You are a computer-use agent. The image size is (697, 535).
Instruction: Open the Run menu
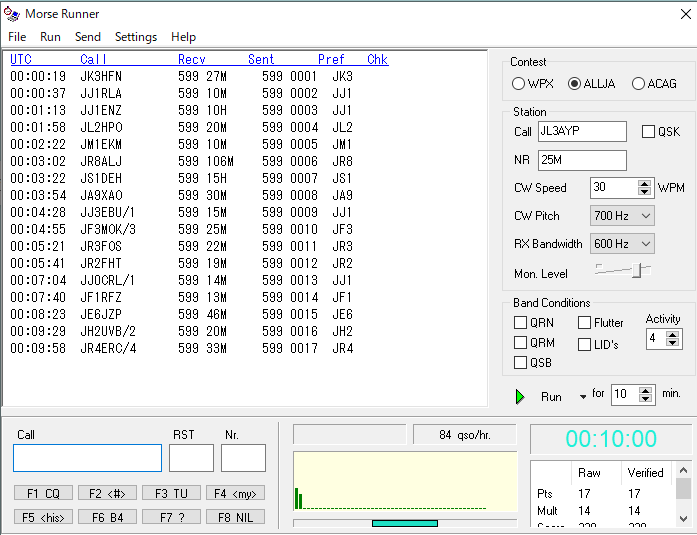50,37
